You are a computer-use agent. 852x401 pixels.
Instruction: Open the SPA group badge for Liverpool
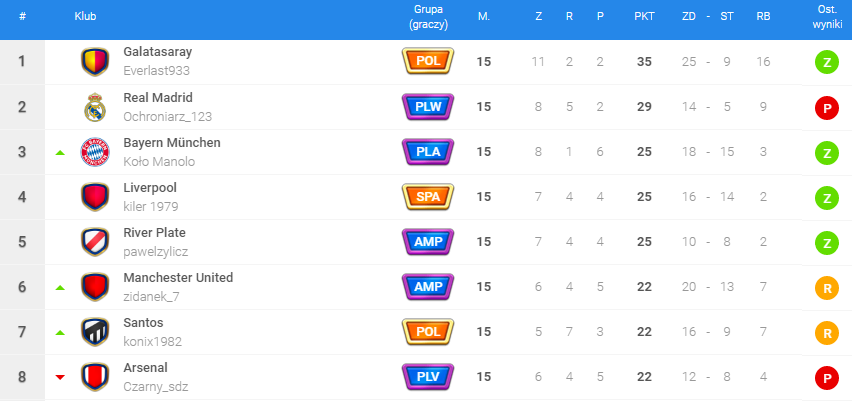click(428, 197)
